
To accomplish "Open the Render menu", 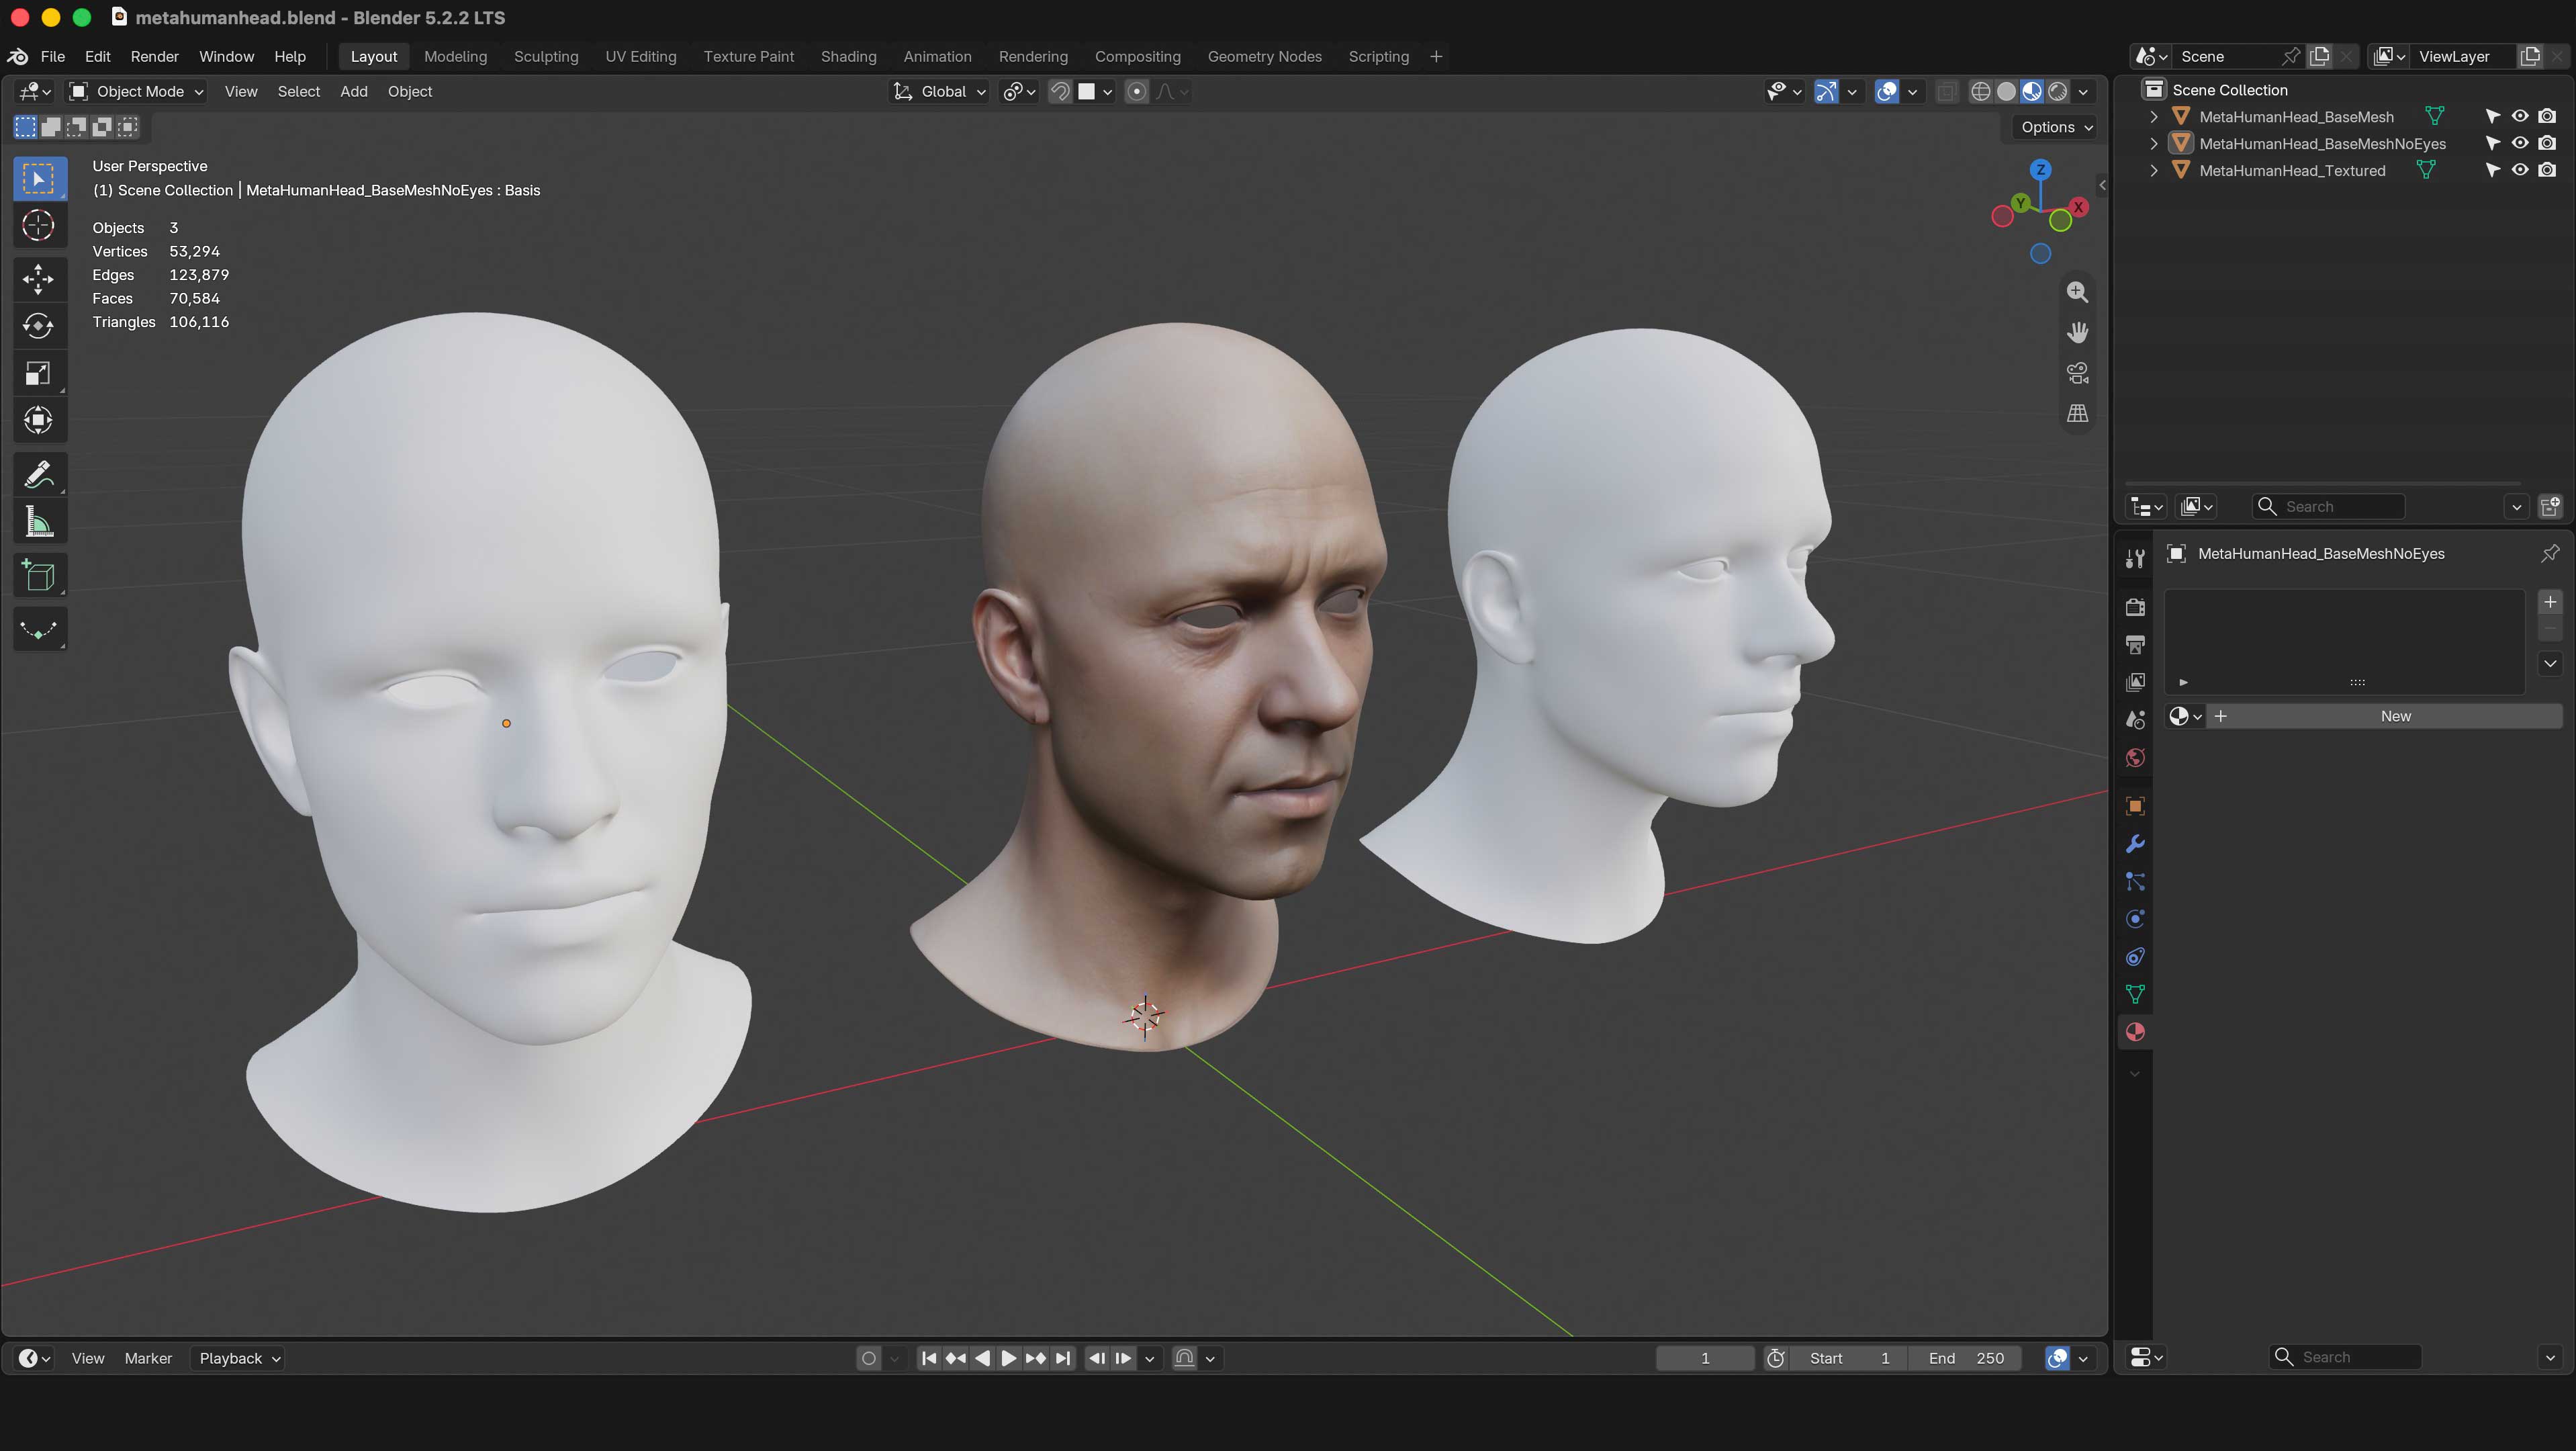I will click(154, 57).
